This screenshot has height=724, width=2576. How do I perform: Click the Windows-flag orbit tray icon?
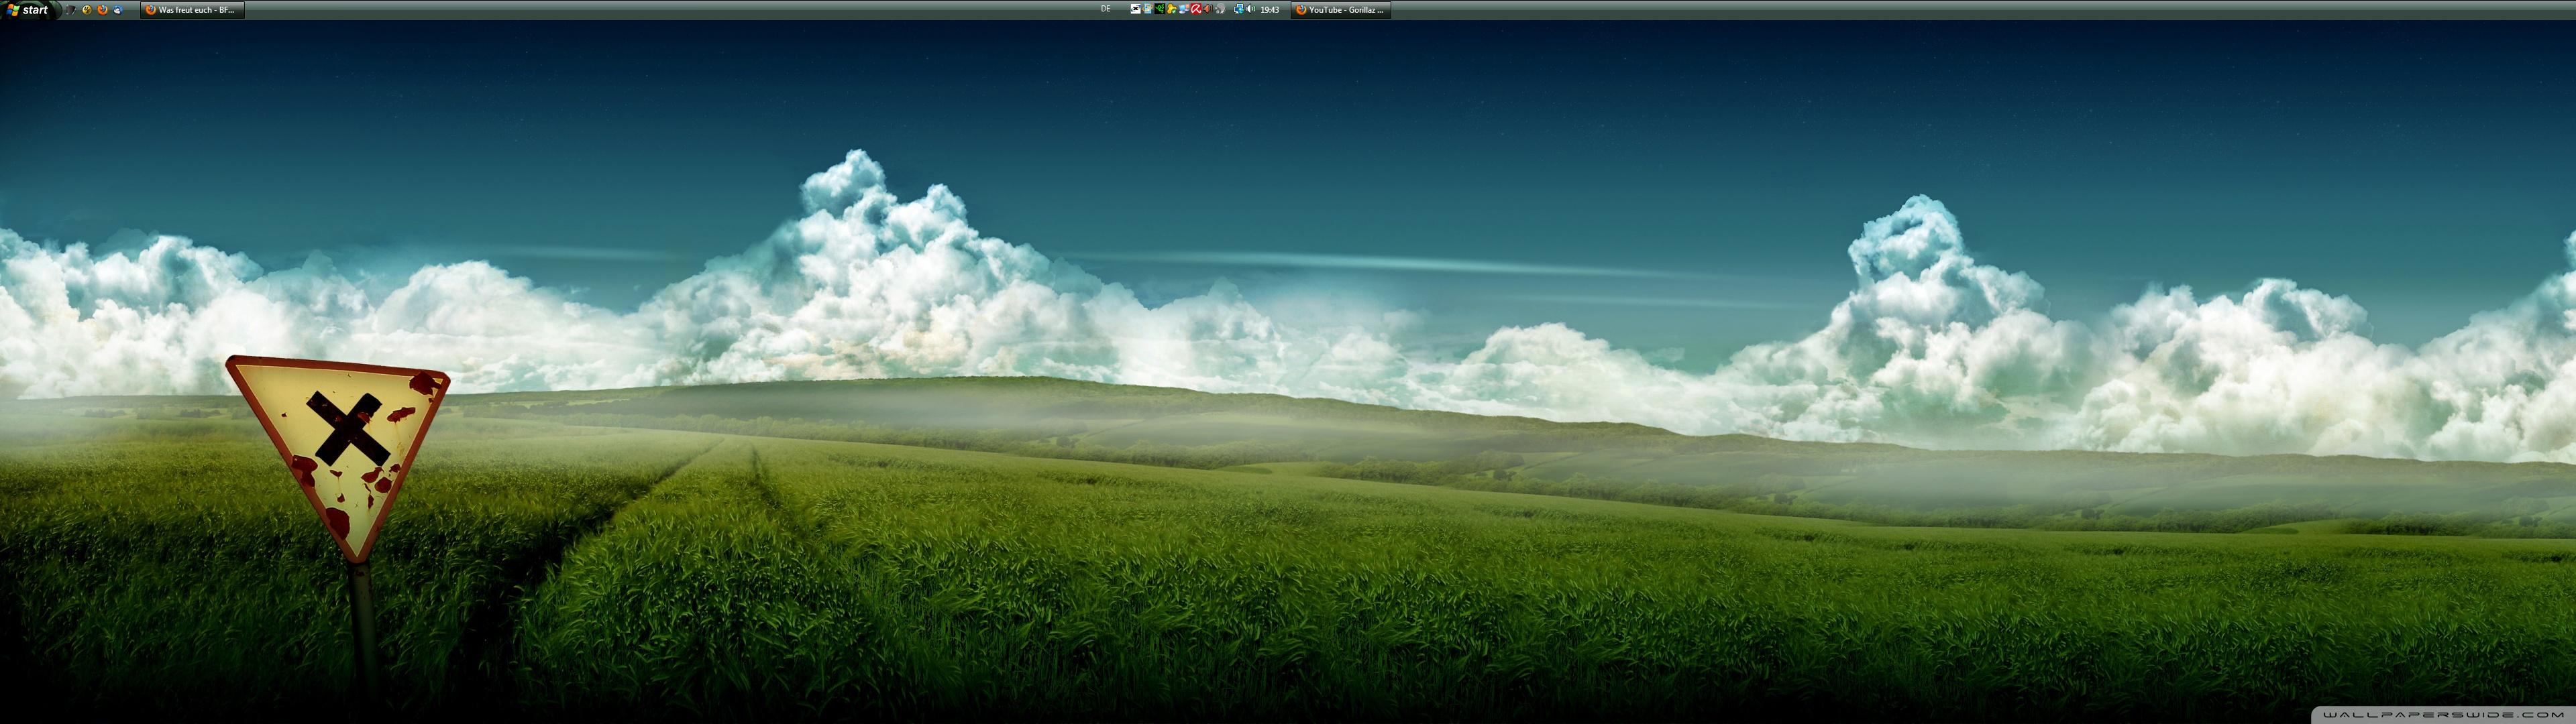[x=1148, y=9]
